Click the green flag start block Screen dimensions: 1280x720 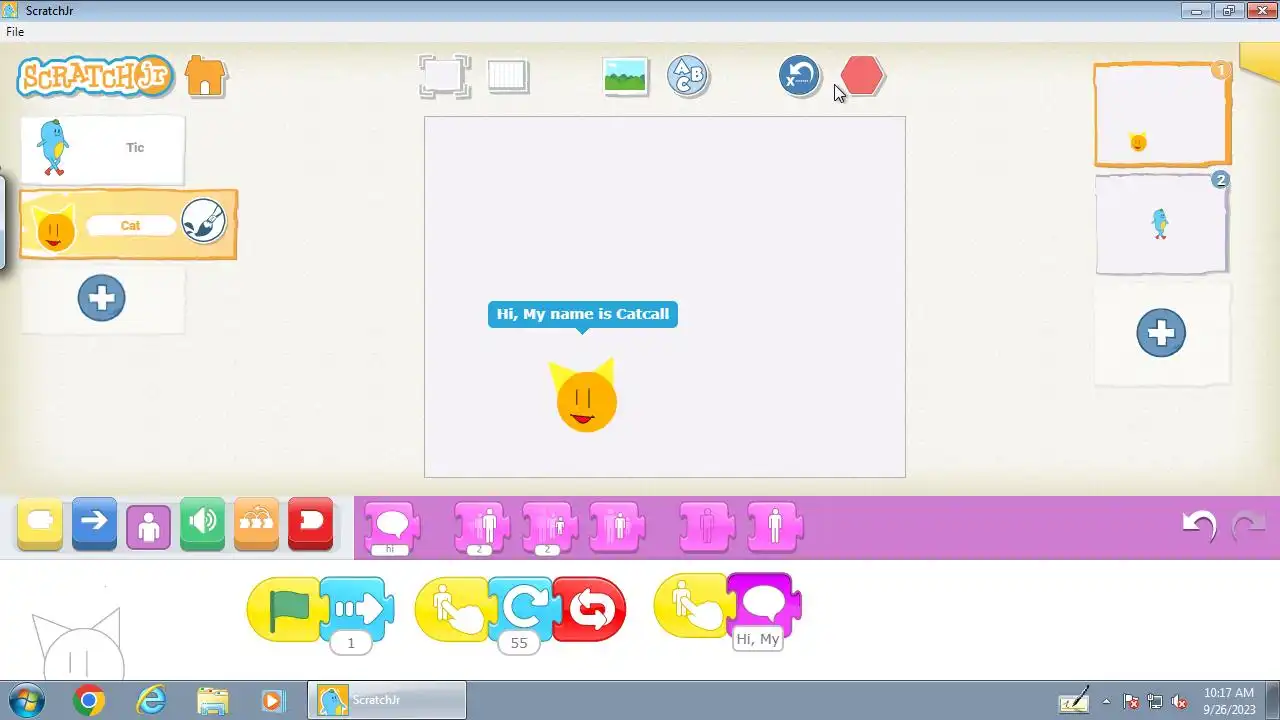coord(284,608)
